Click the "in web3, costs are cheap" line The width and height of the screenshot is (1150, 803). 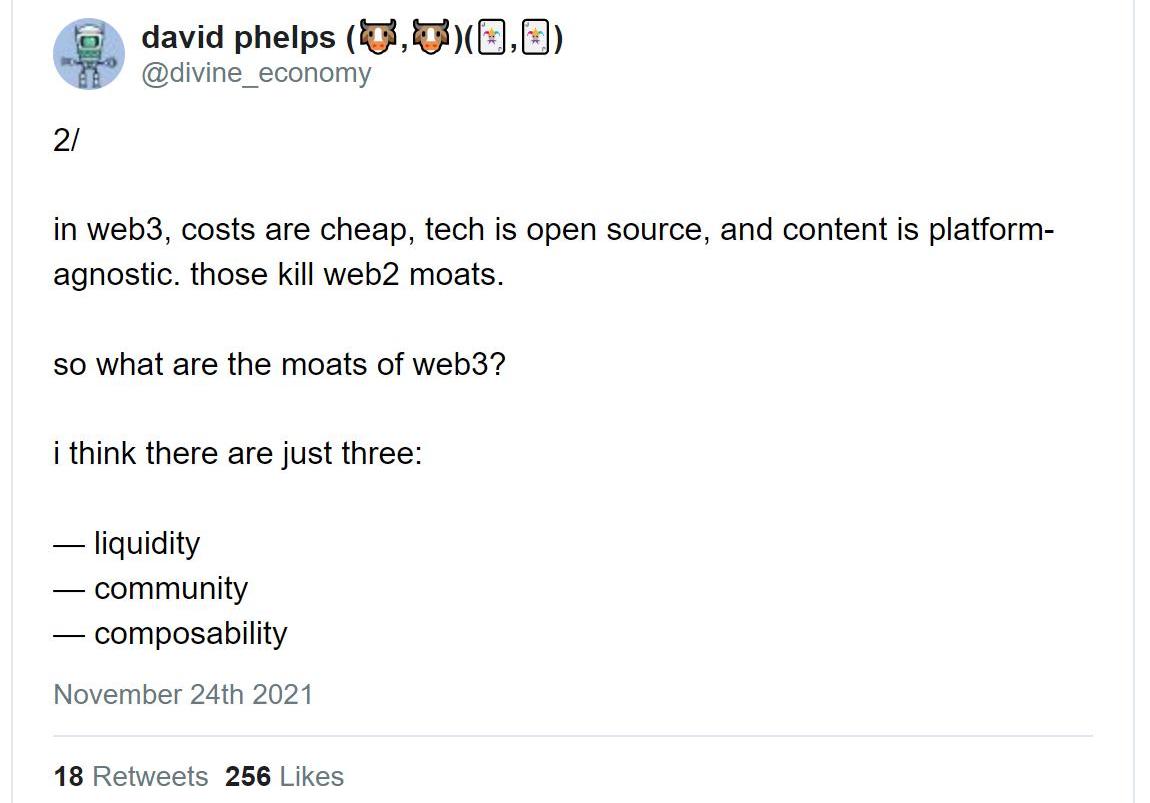(554, 230)
